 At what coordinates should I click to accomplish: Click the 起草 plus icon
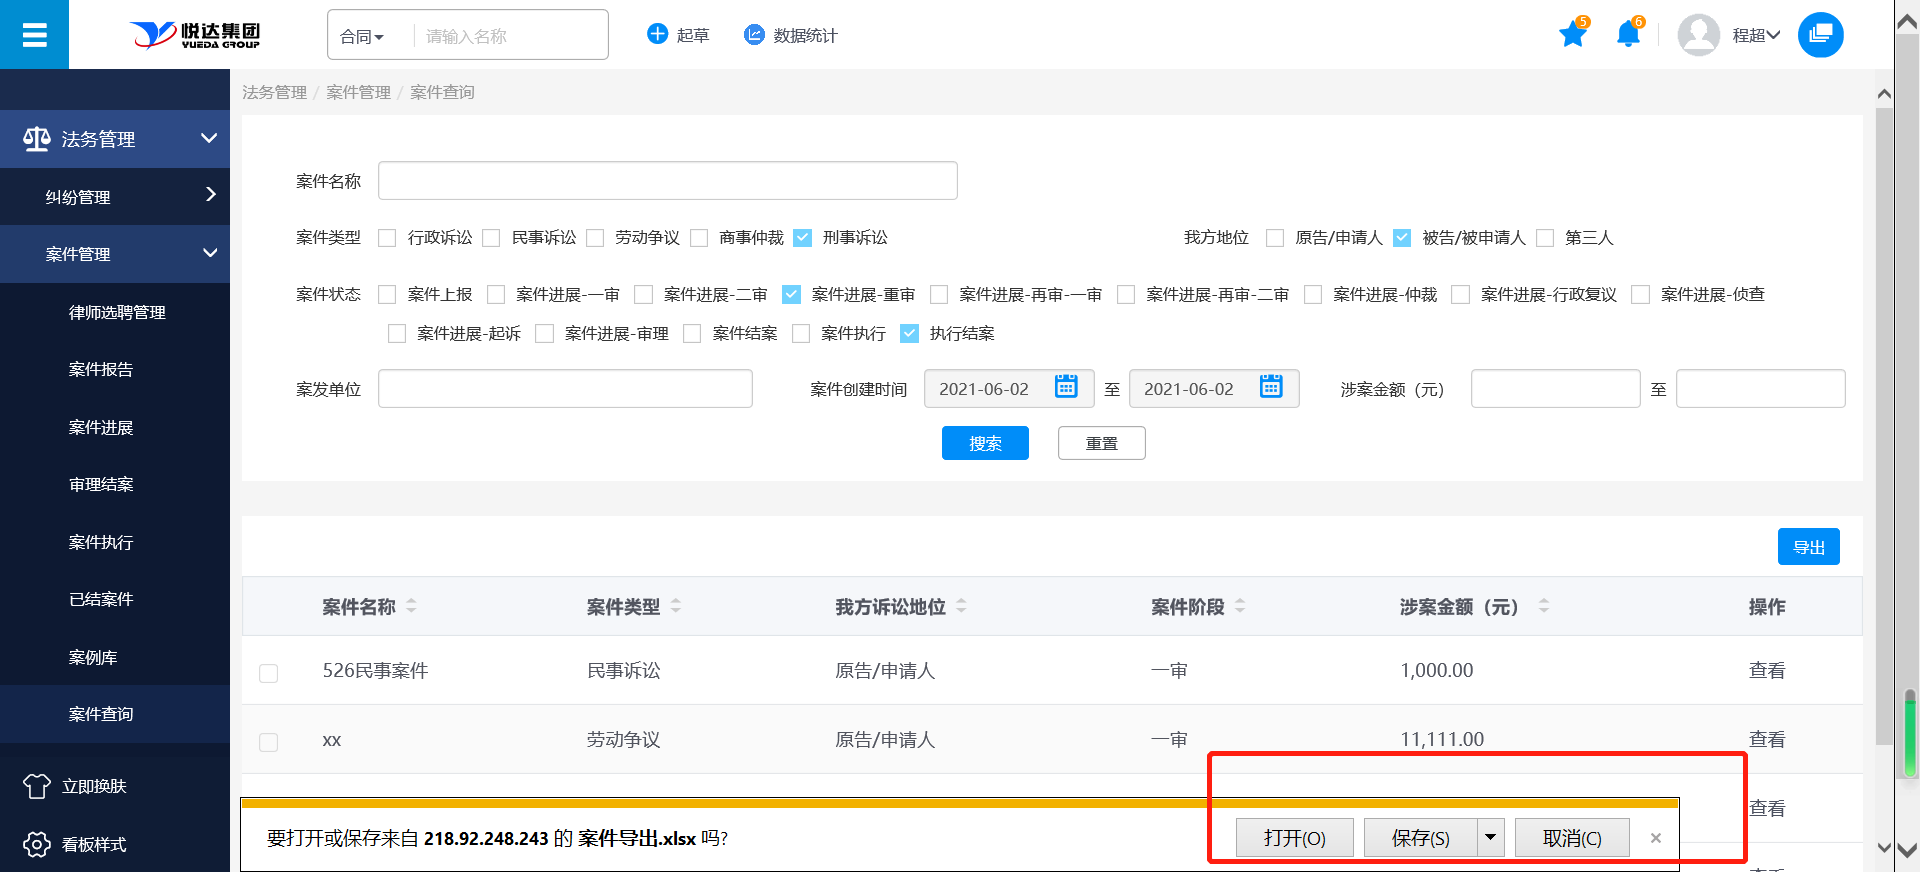click(x=657, y=34)
